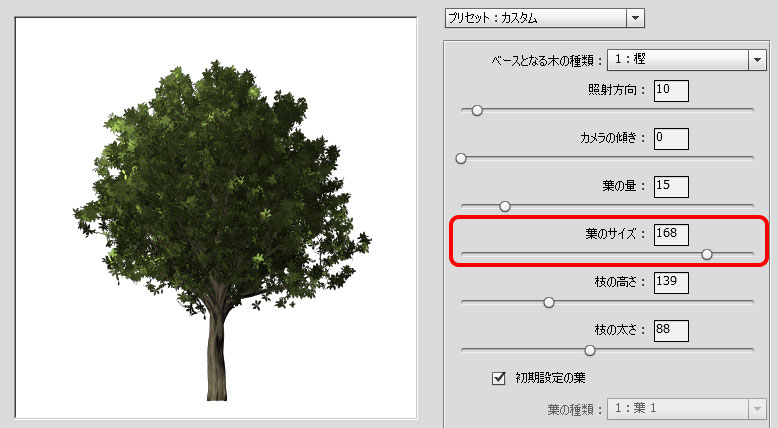Viewport: 778px width, 428px height.
Task: Click the カメラの傾き label text
Action: (613, 138)
